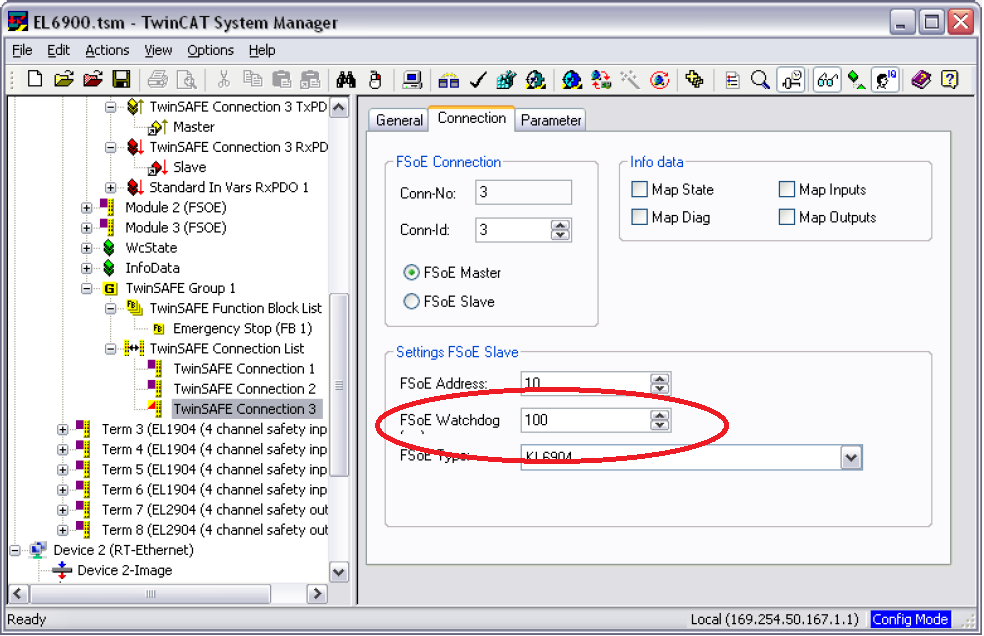Open the Edit menu
This screenshot has height=636, width=984.
[x=58, y=50]
